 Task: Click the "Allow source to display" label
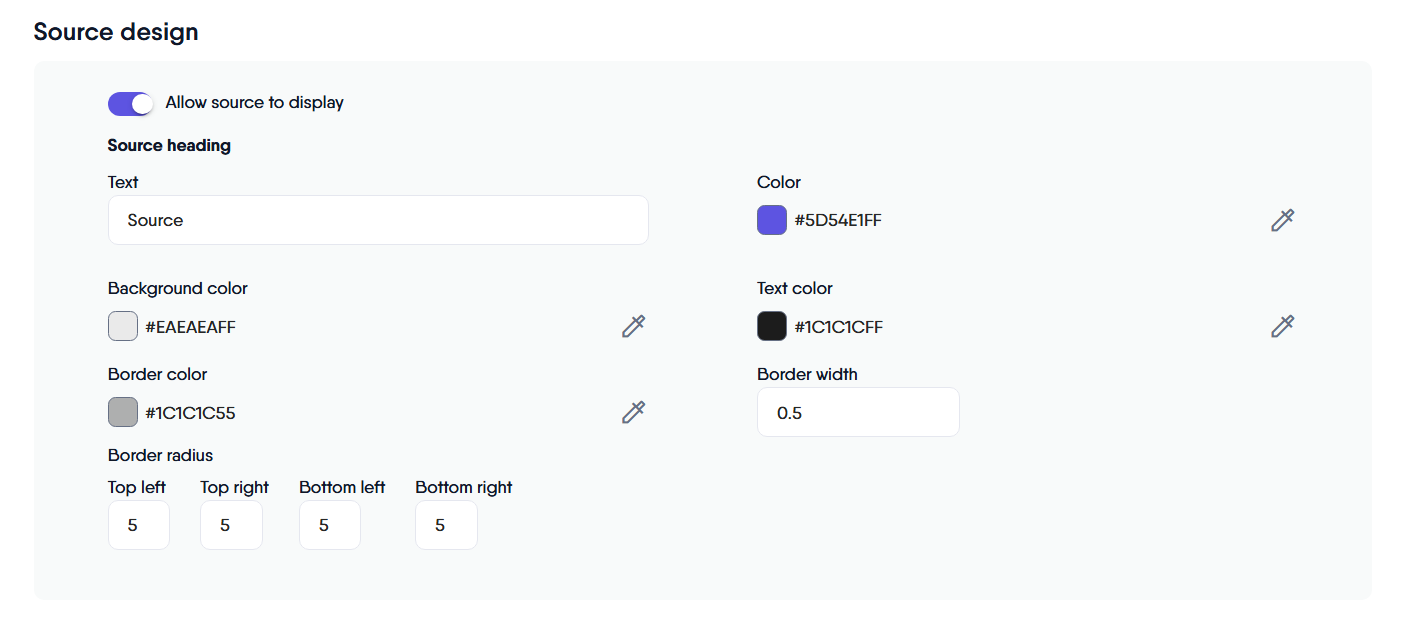tap(254, 102)
